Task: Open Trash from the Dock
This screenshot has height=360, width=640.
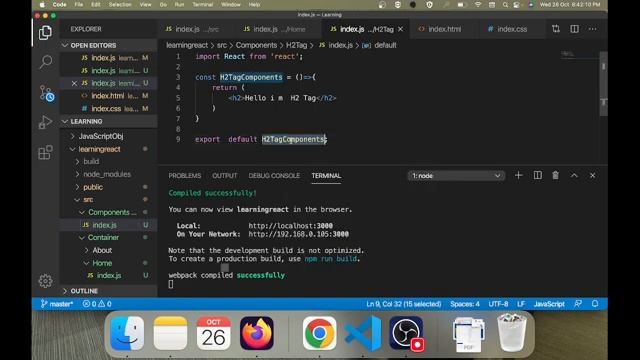Action: (511, 333)
